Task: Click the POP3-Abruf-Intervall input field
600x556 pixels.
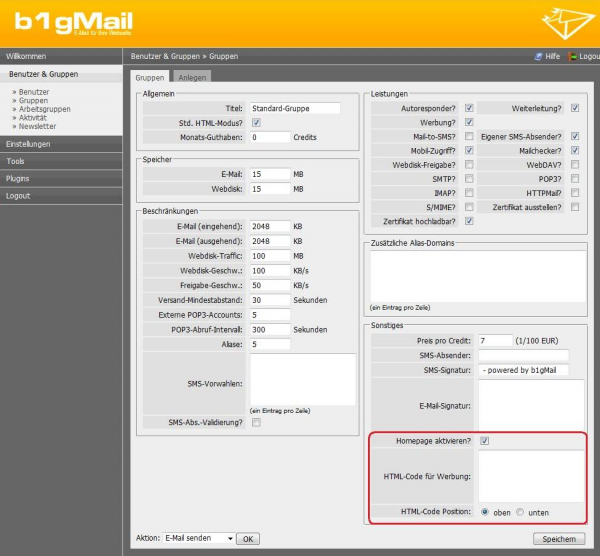Action: point(270,329)
